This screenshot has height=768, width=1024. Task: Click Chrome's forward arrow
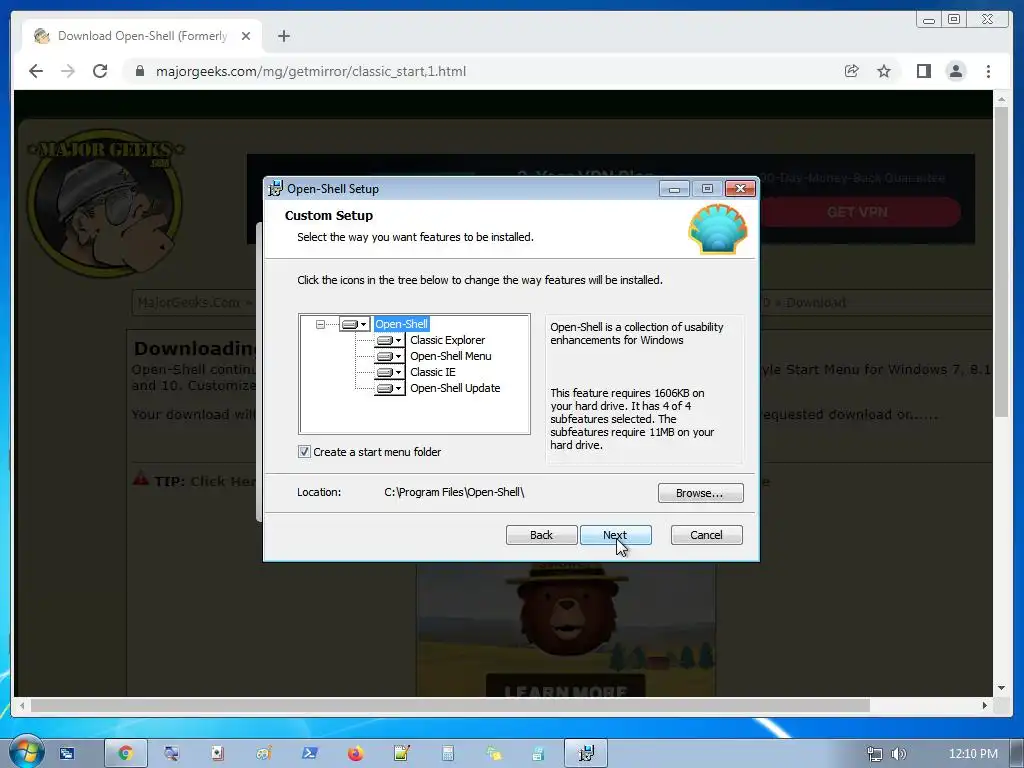(68, 71)
